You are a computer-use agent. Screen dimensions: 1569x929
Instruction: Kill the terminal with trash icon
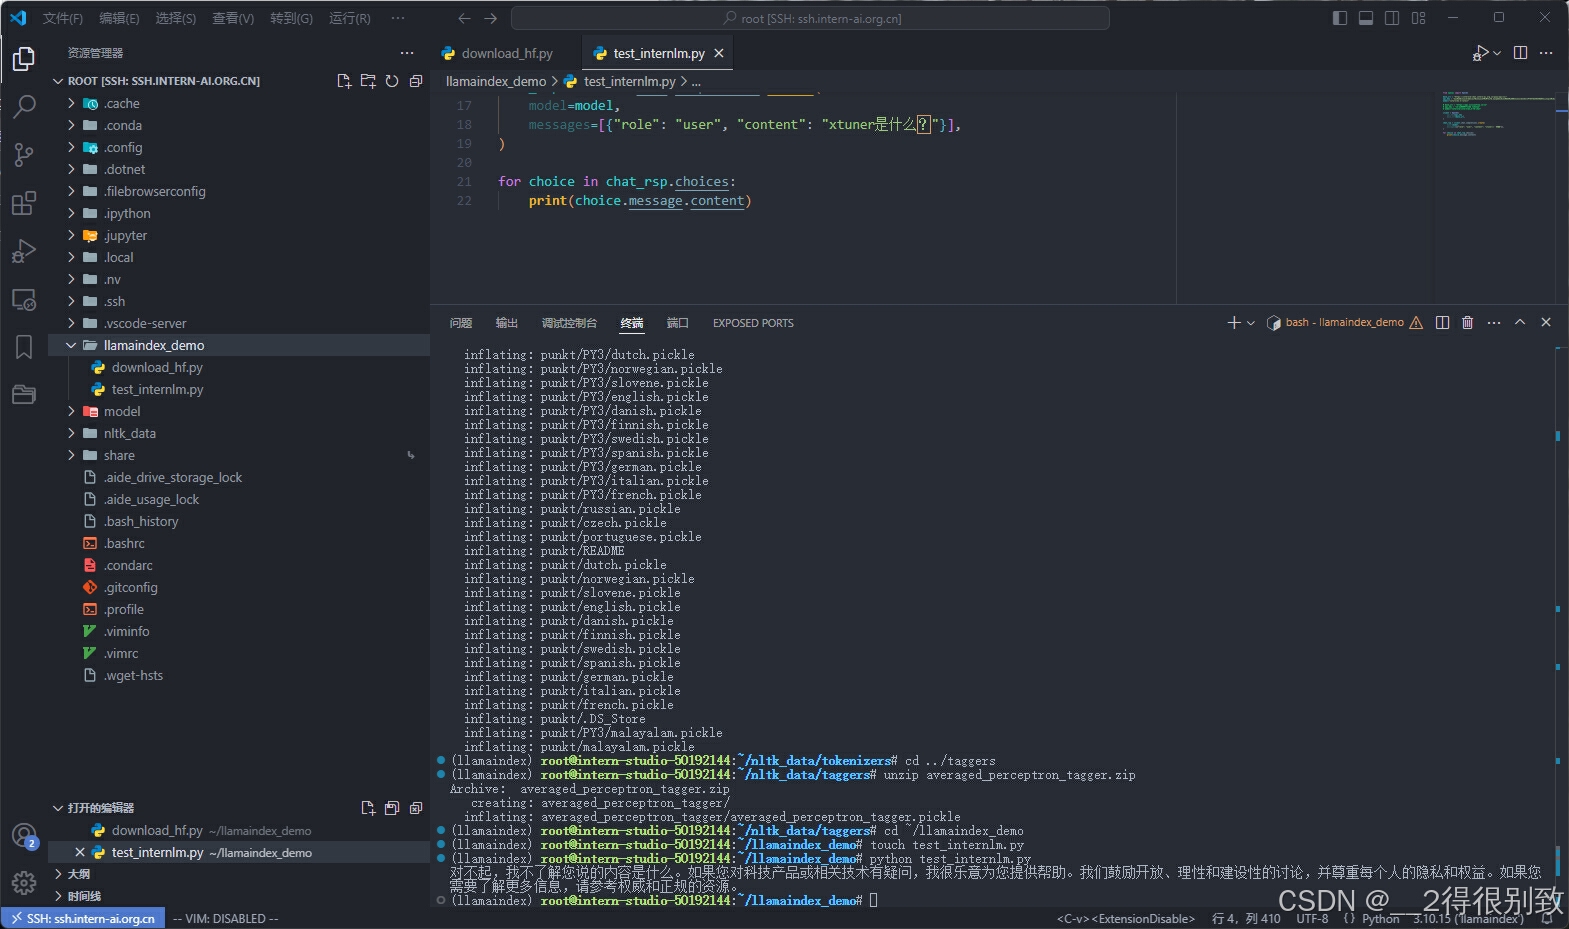coord(1467,322)
